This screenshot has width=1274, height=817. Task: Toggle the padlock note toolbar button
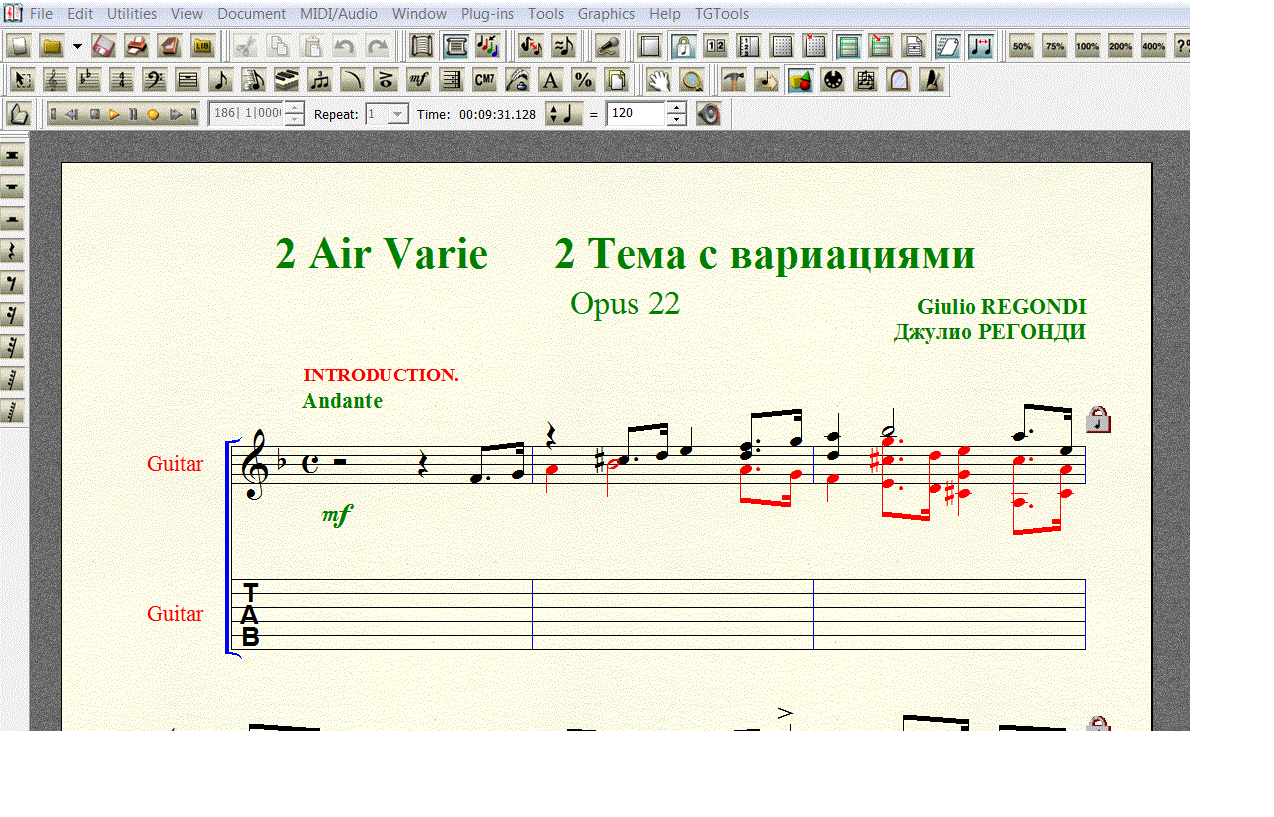[x=683, y=46]
